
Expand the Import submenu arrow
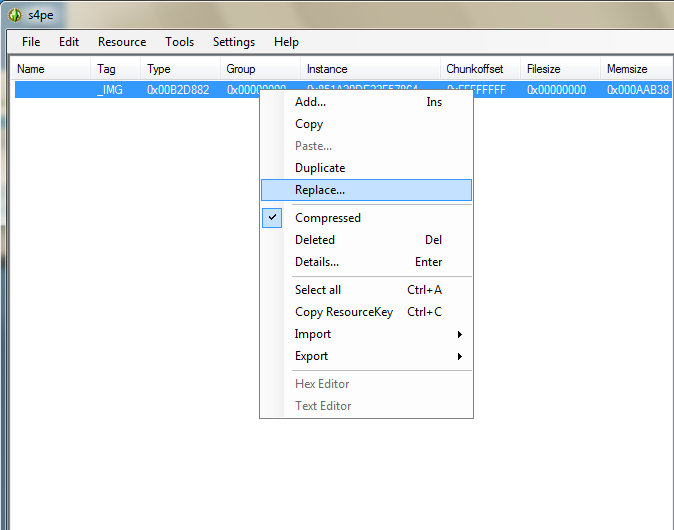coord(459,334)
